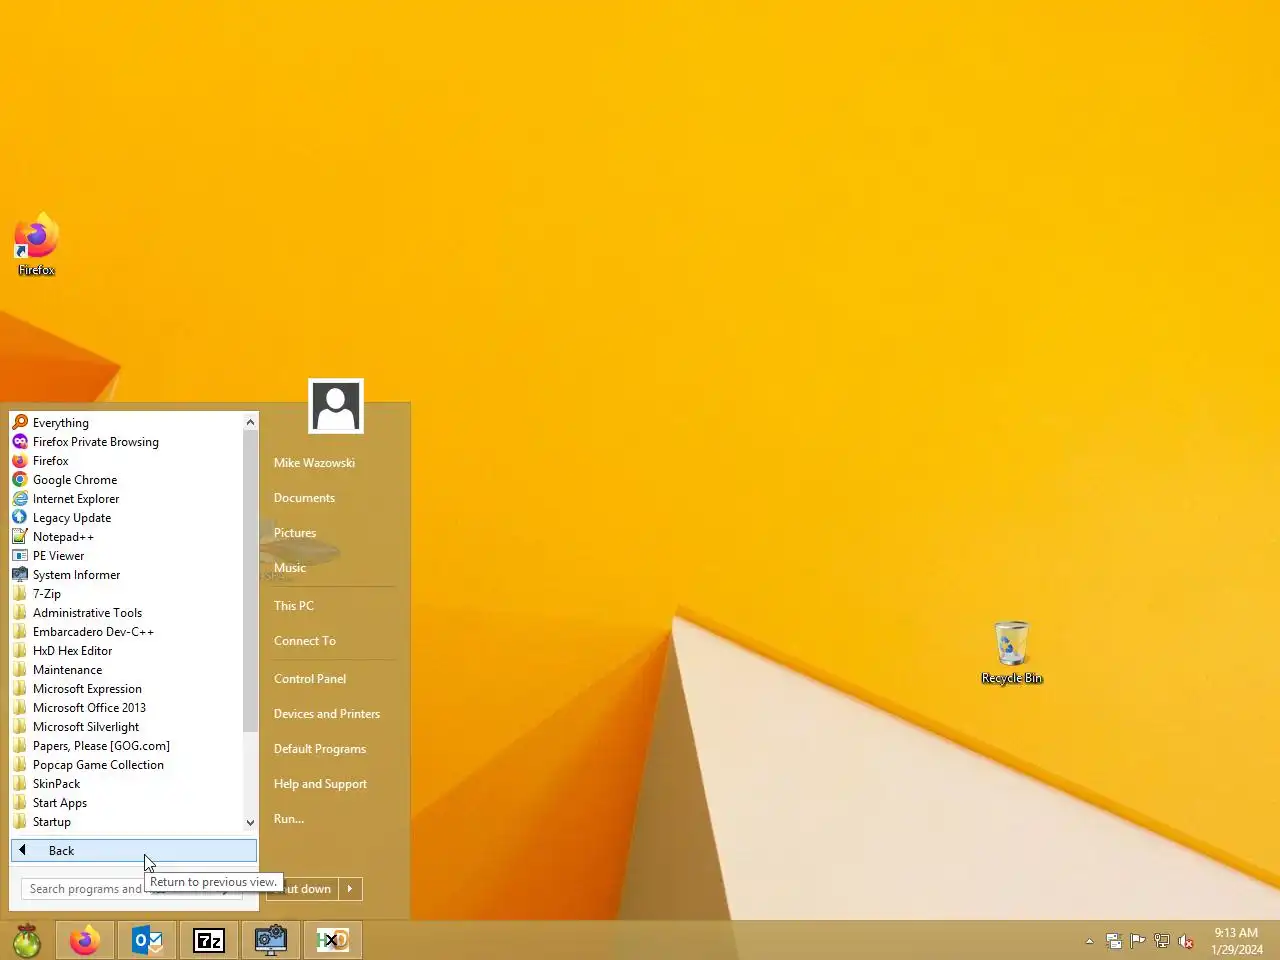The width and height of the screenshot is (1280, 960).
Task: Open Default Programs
Action: 320,749
